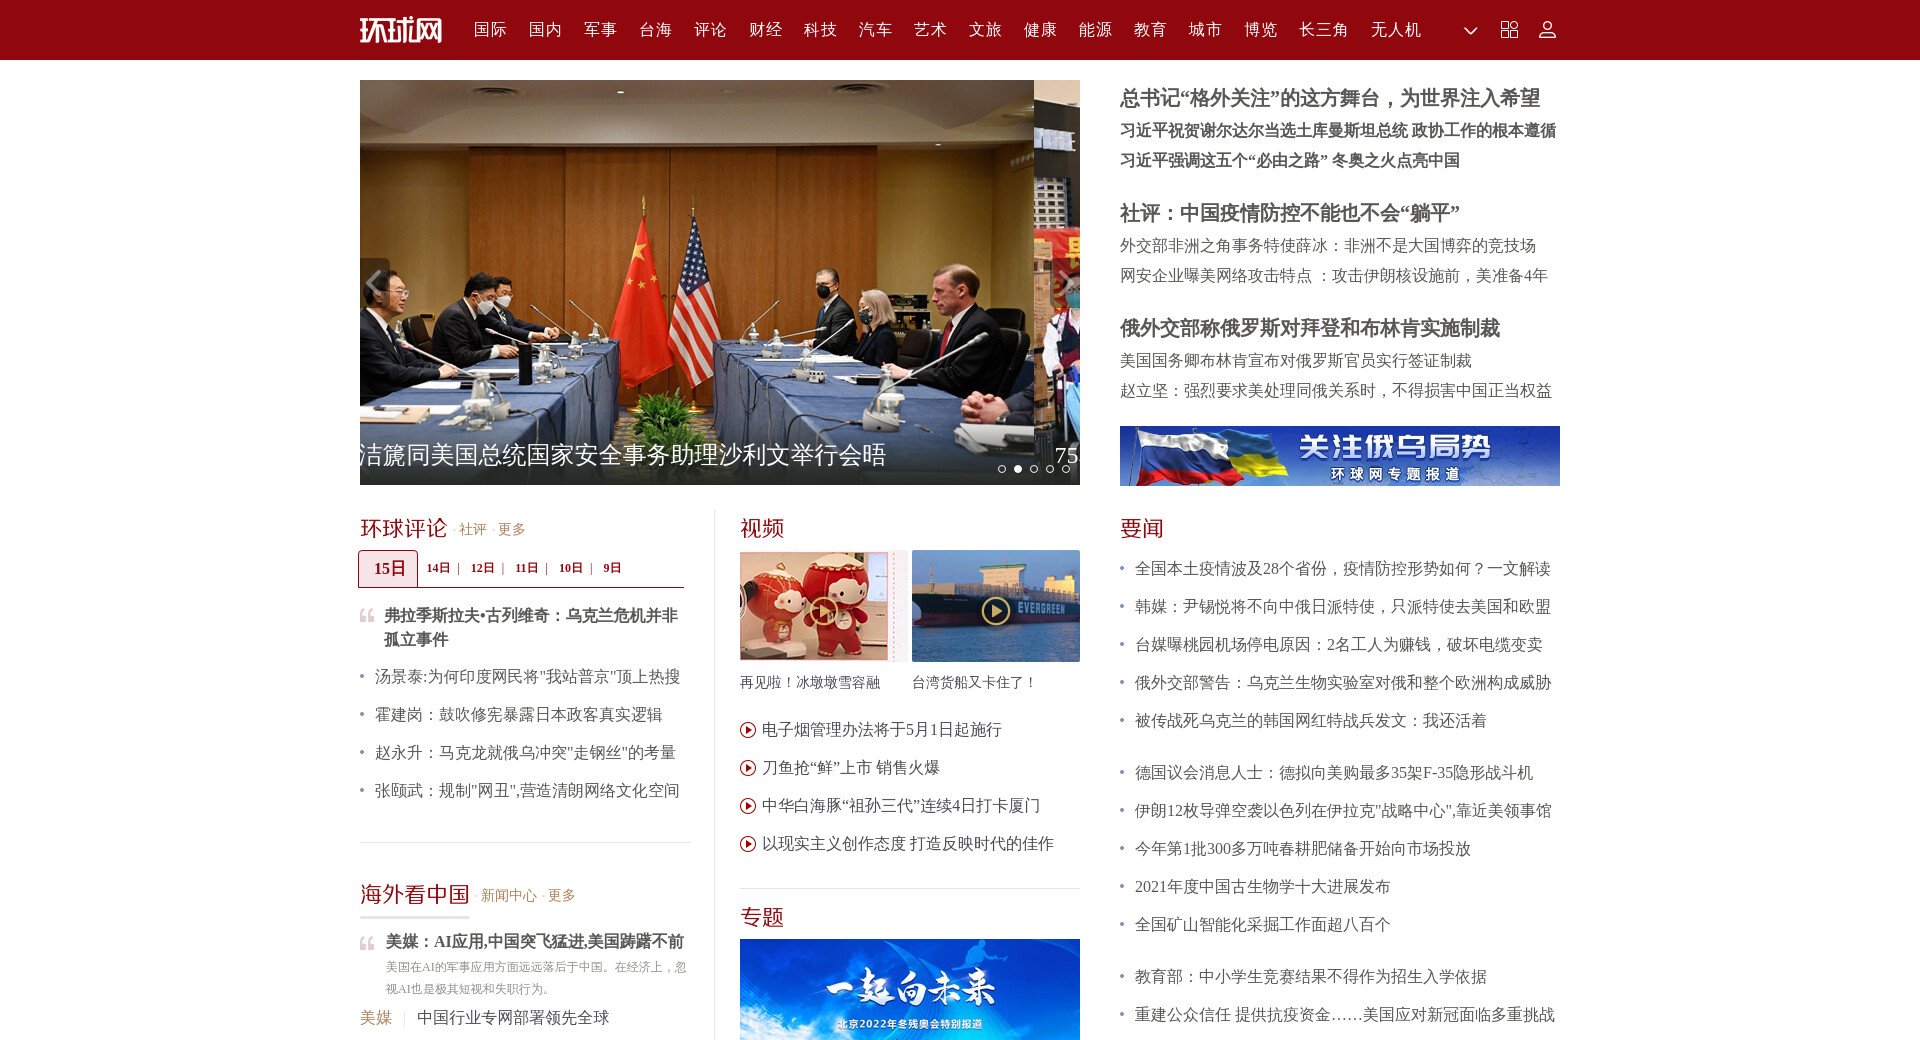Open the 新闻中心 link
This screenshot has height=1040, width=1920.
[508, 896]
